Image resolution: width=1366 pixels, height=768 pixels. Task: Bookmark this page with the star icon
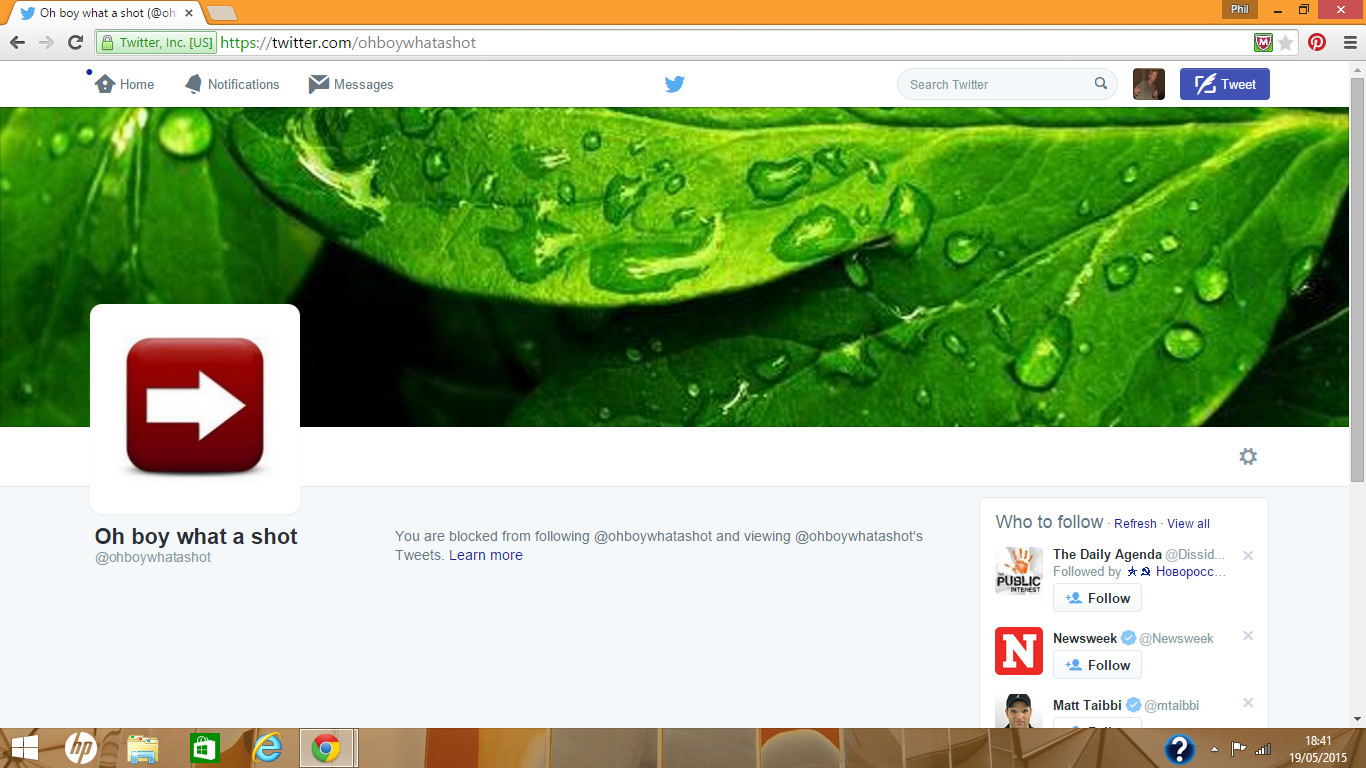1286,42
